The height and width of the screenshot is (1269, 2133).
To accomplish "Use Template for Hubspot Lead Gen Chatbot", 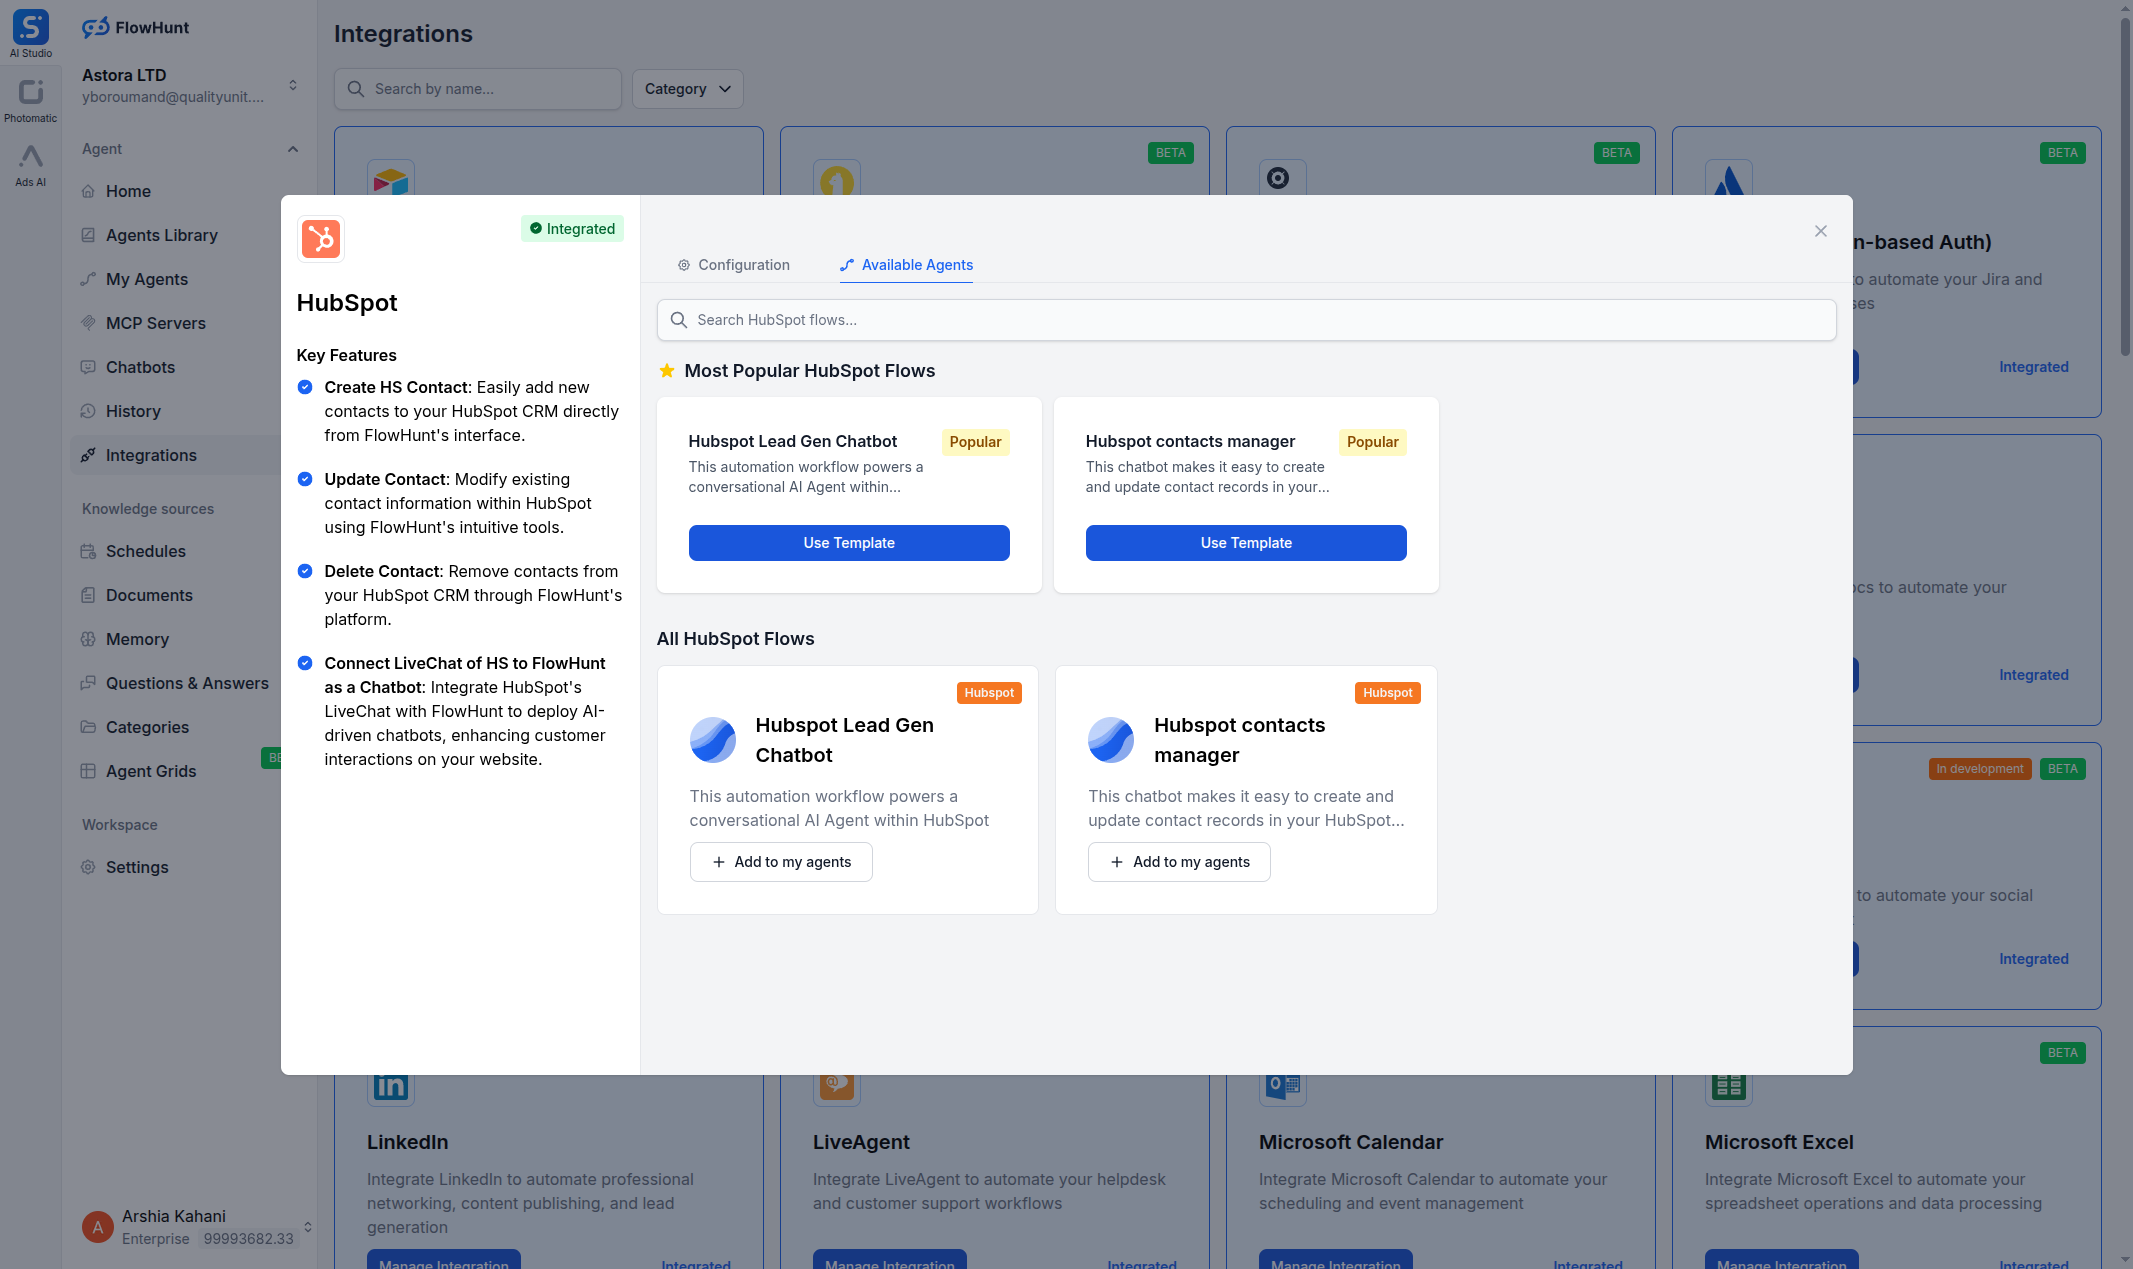I will tap(848, 542).
